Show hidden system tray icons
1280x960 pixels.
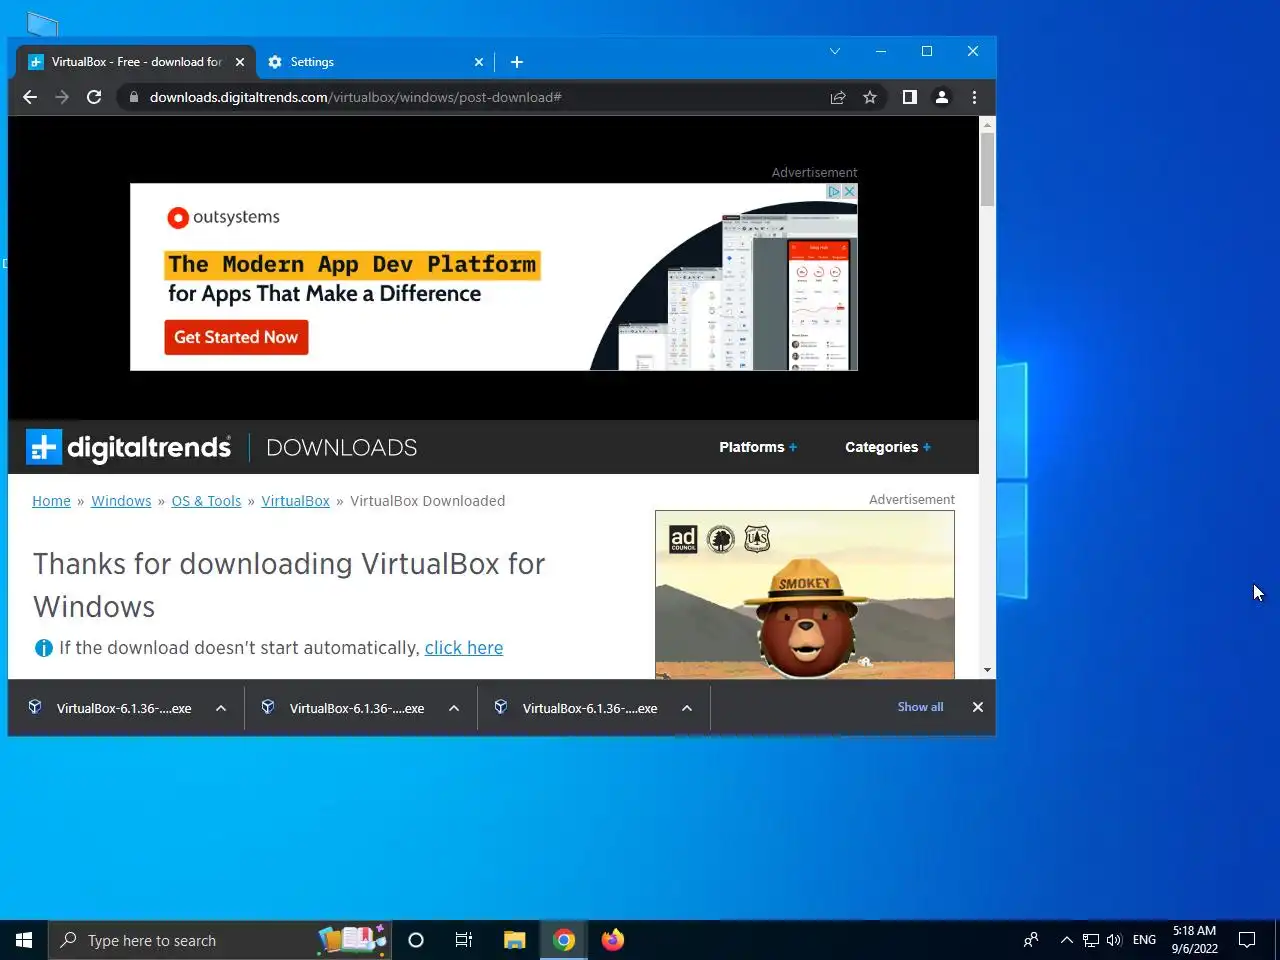[1066, 940]
